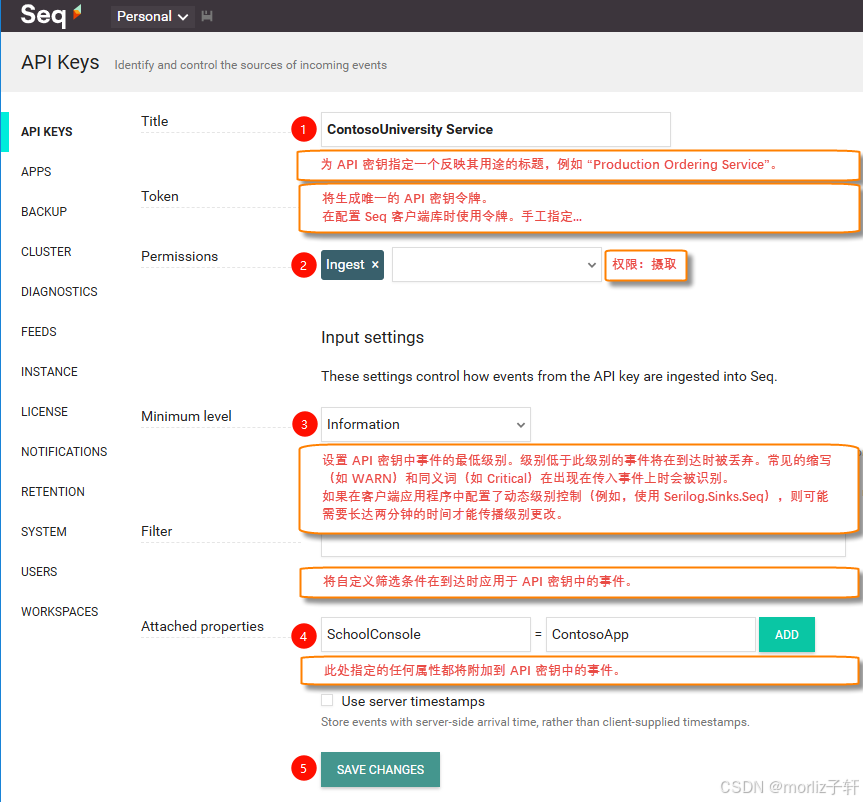Open the Personal workspace dropdown
Screen dimensions: 863x802
(x=152, y=17)
